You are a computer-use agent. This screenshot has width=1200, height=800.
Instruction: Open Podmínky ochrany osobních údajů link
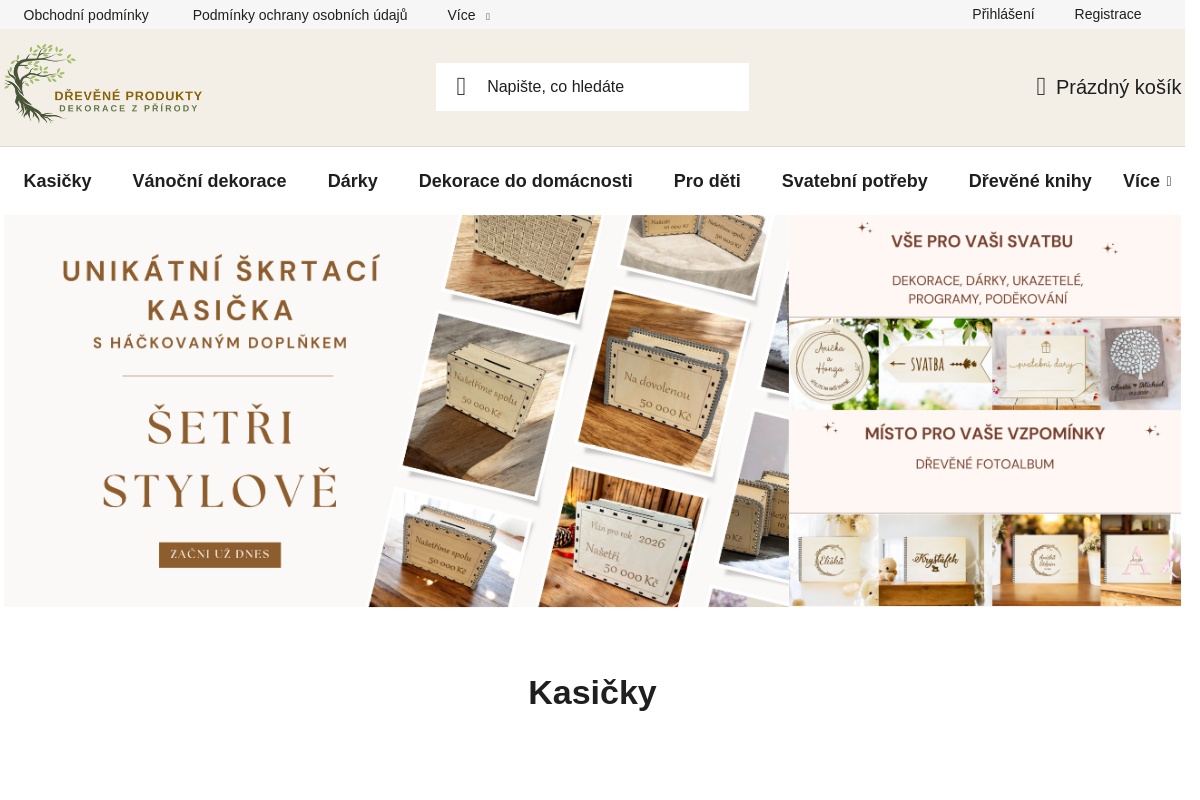[300, 15]
